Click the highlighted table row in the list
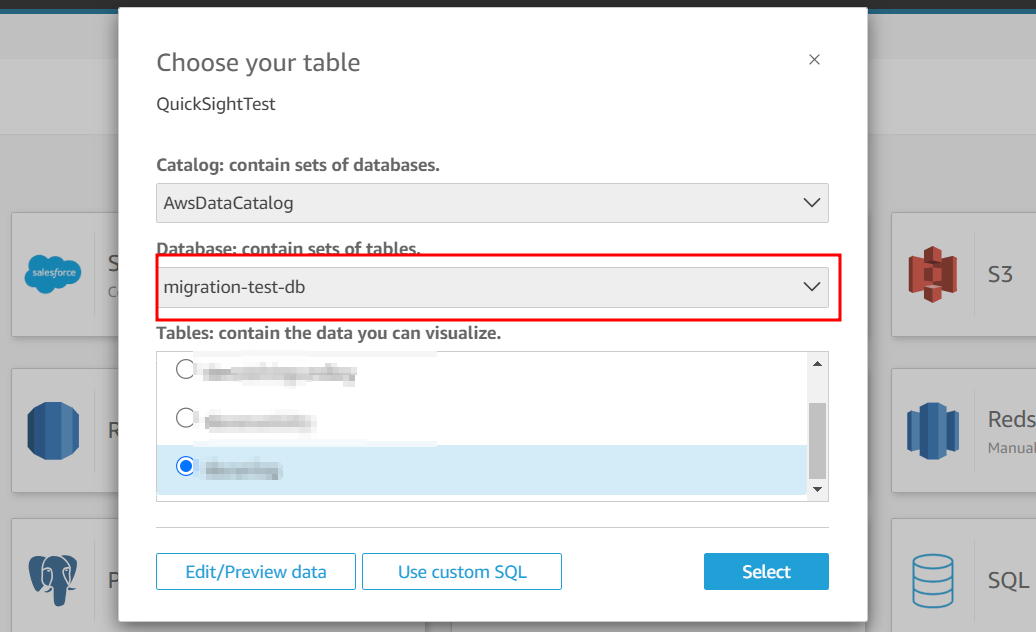 (x=480, y=468)
